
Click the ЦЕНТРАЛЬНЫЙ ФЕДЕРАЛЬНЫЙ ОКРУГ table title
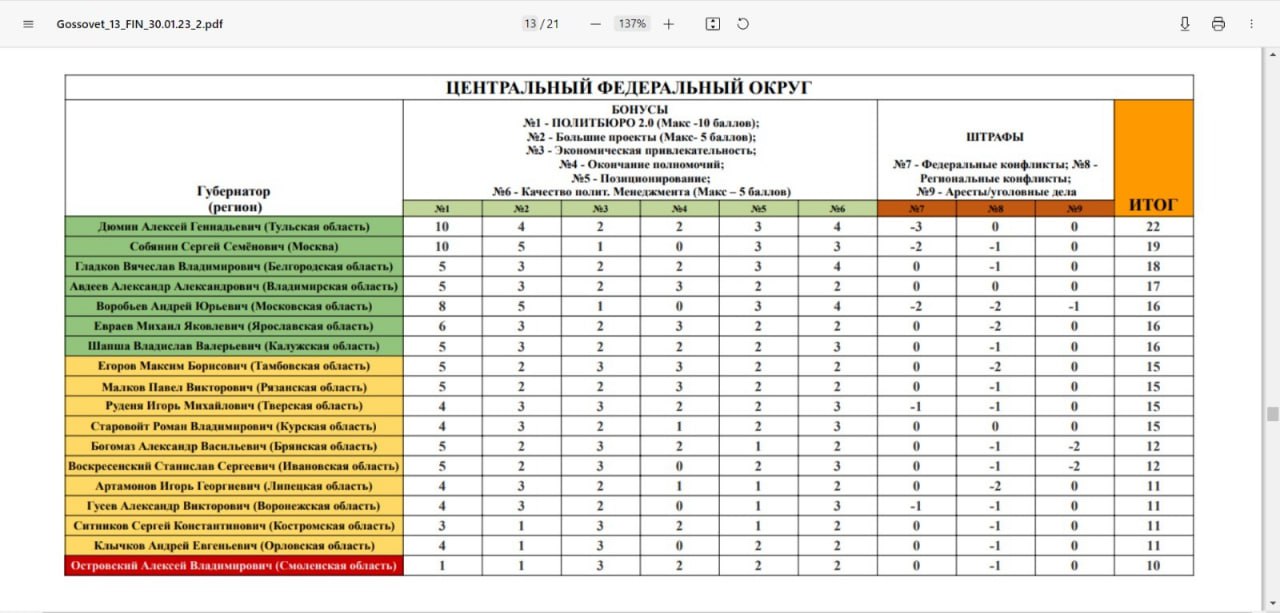pyautogui.click(x=629, y=87)
